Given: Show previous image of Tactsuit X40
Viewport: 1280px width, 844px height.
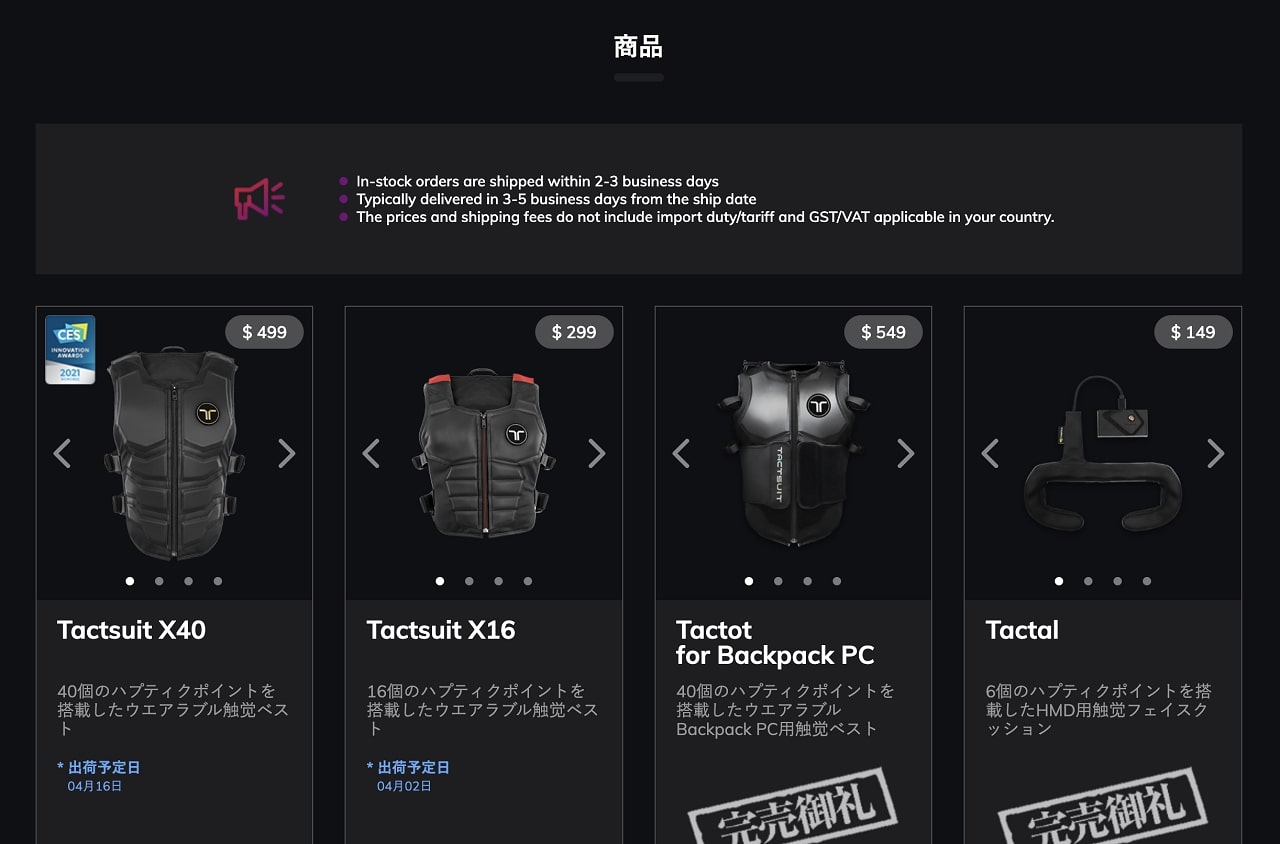Looking at the screenshot, I should point(62,453).
